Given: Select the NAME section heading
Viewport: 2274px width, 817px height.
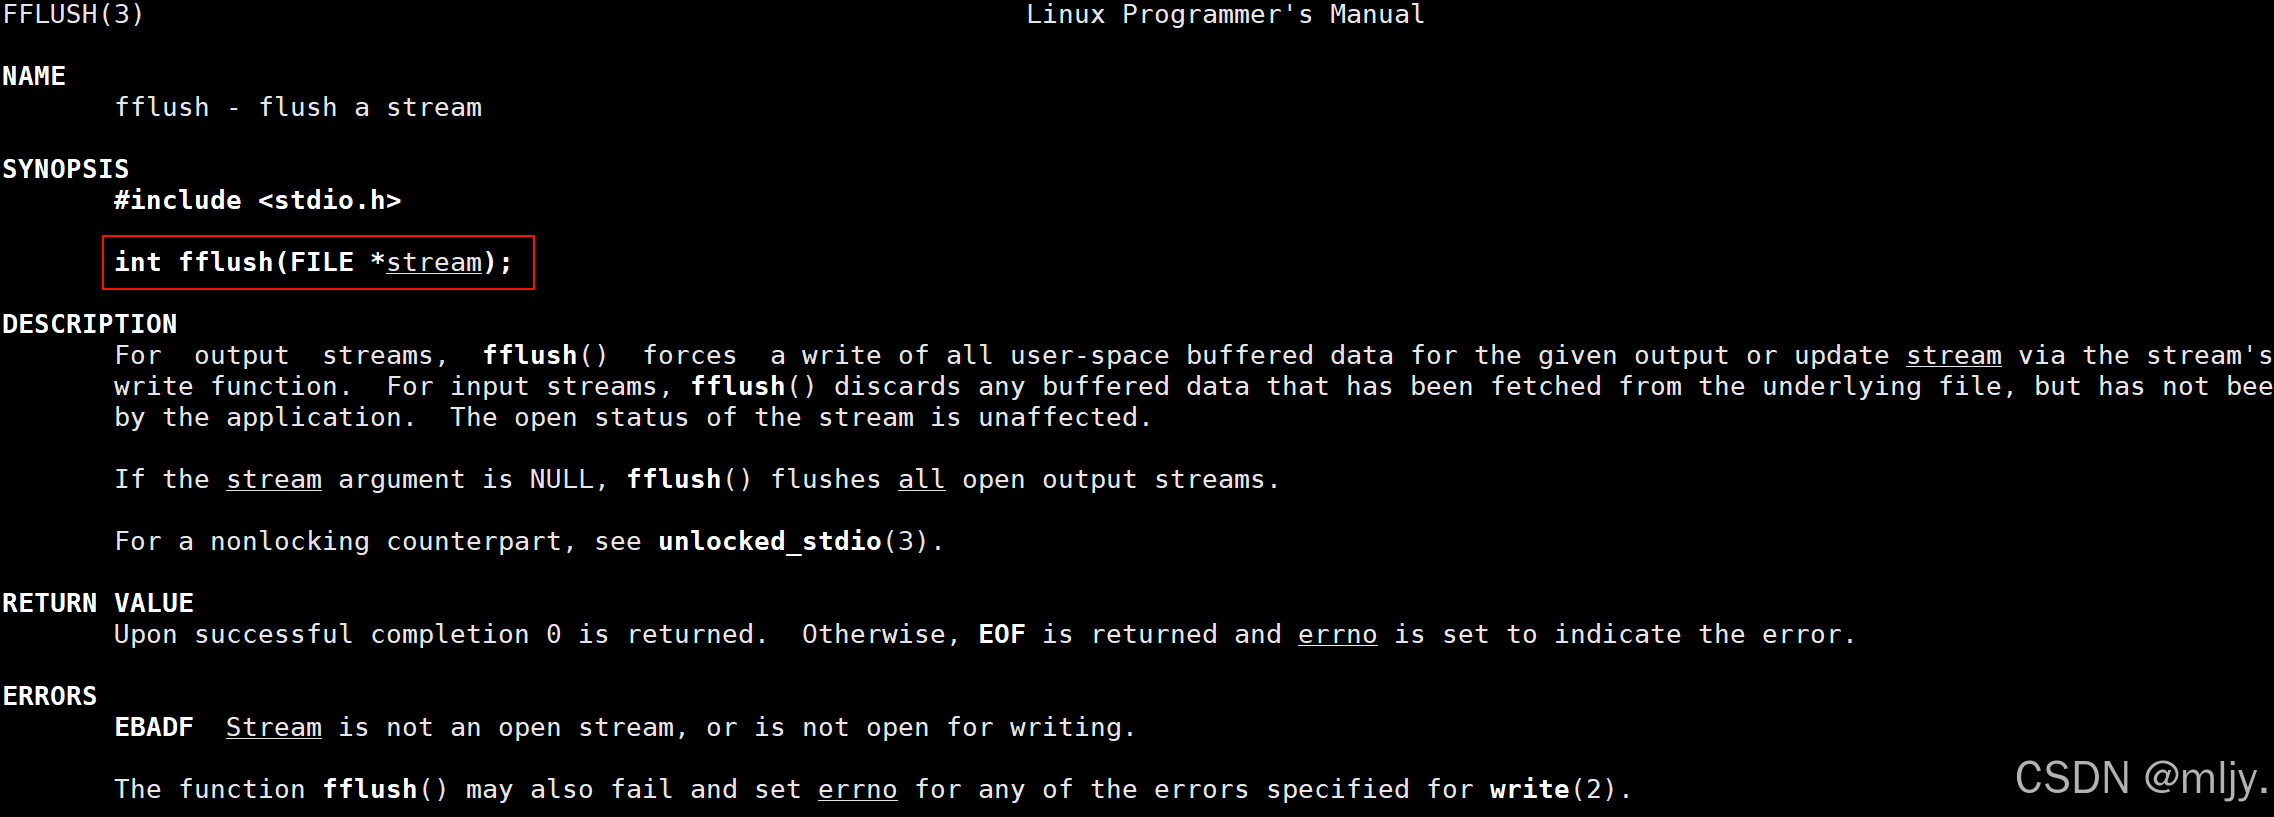Looking at the screenshot, I should (x=34, y=76).
